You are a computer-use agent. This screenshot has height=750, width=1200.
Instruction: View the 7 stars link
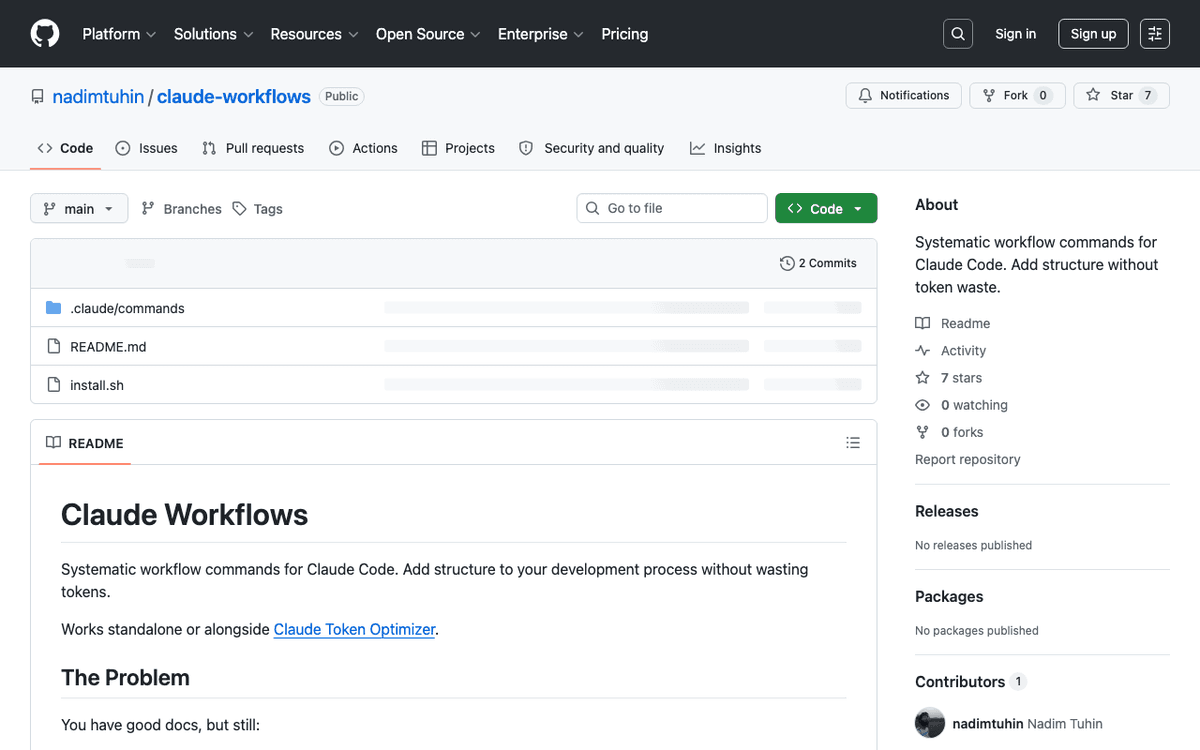[x=949, y=377]
